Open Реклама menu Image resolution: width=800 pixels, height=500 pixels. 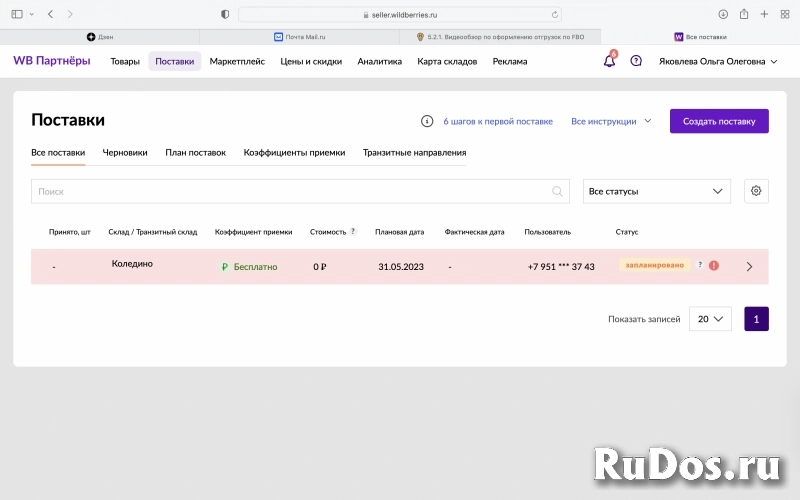coord(510,61)
